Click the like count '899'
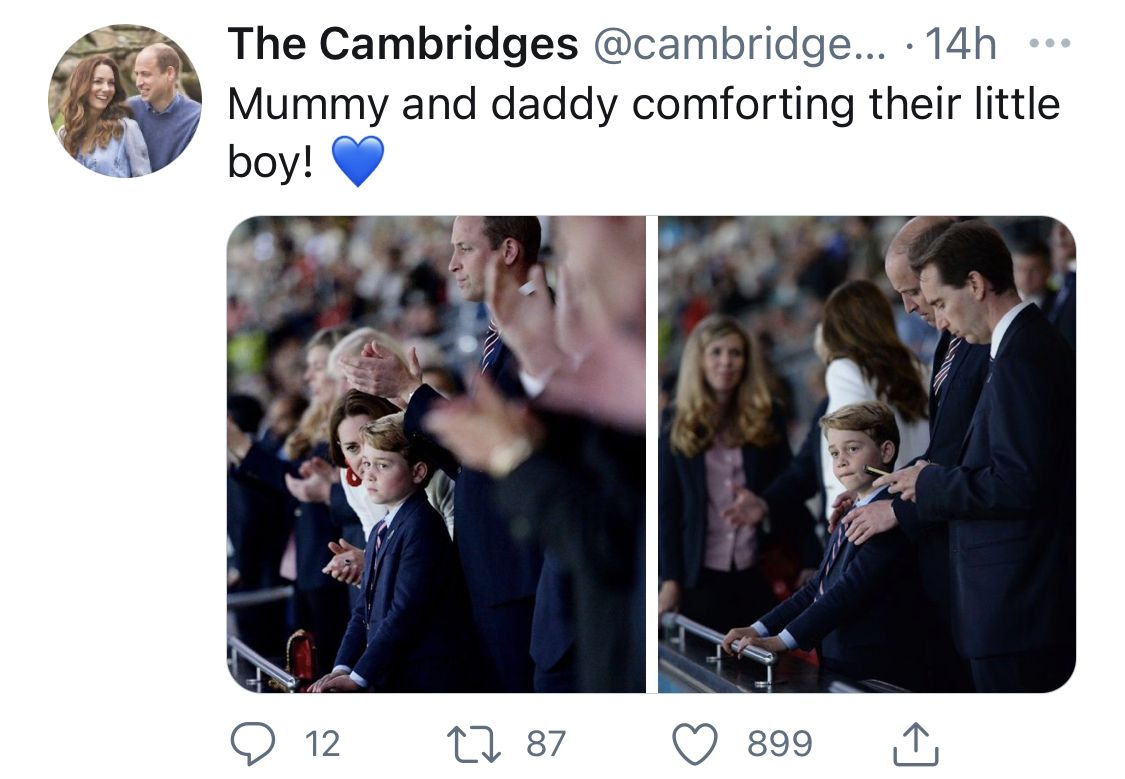The height and width of the screenshot is (779, 1125). 780,743
